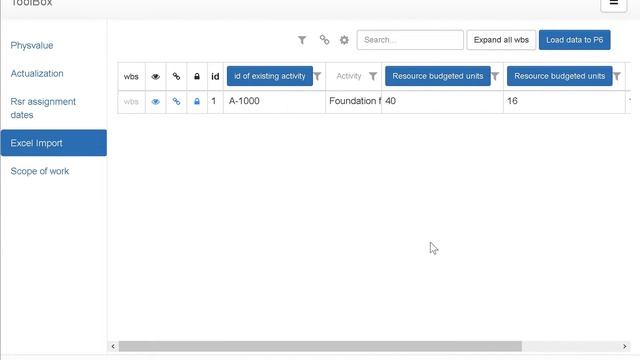Open the second Resource budgeted units column selector
The height and width of the screenshot is (360, 640).
(x=560, y=76)
